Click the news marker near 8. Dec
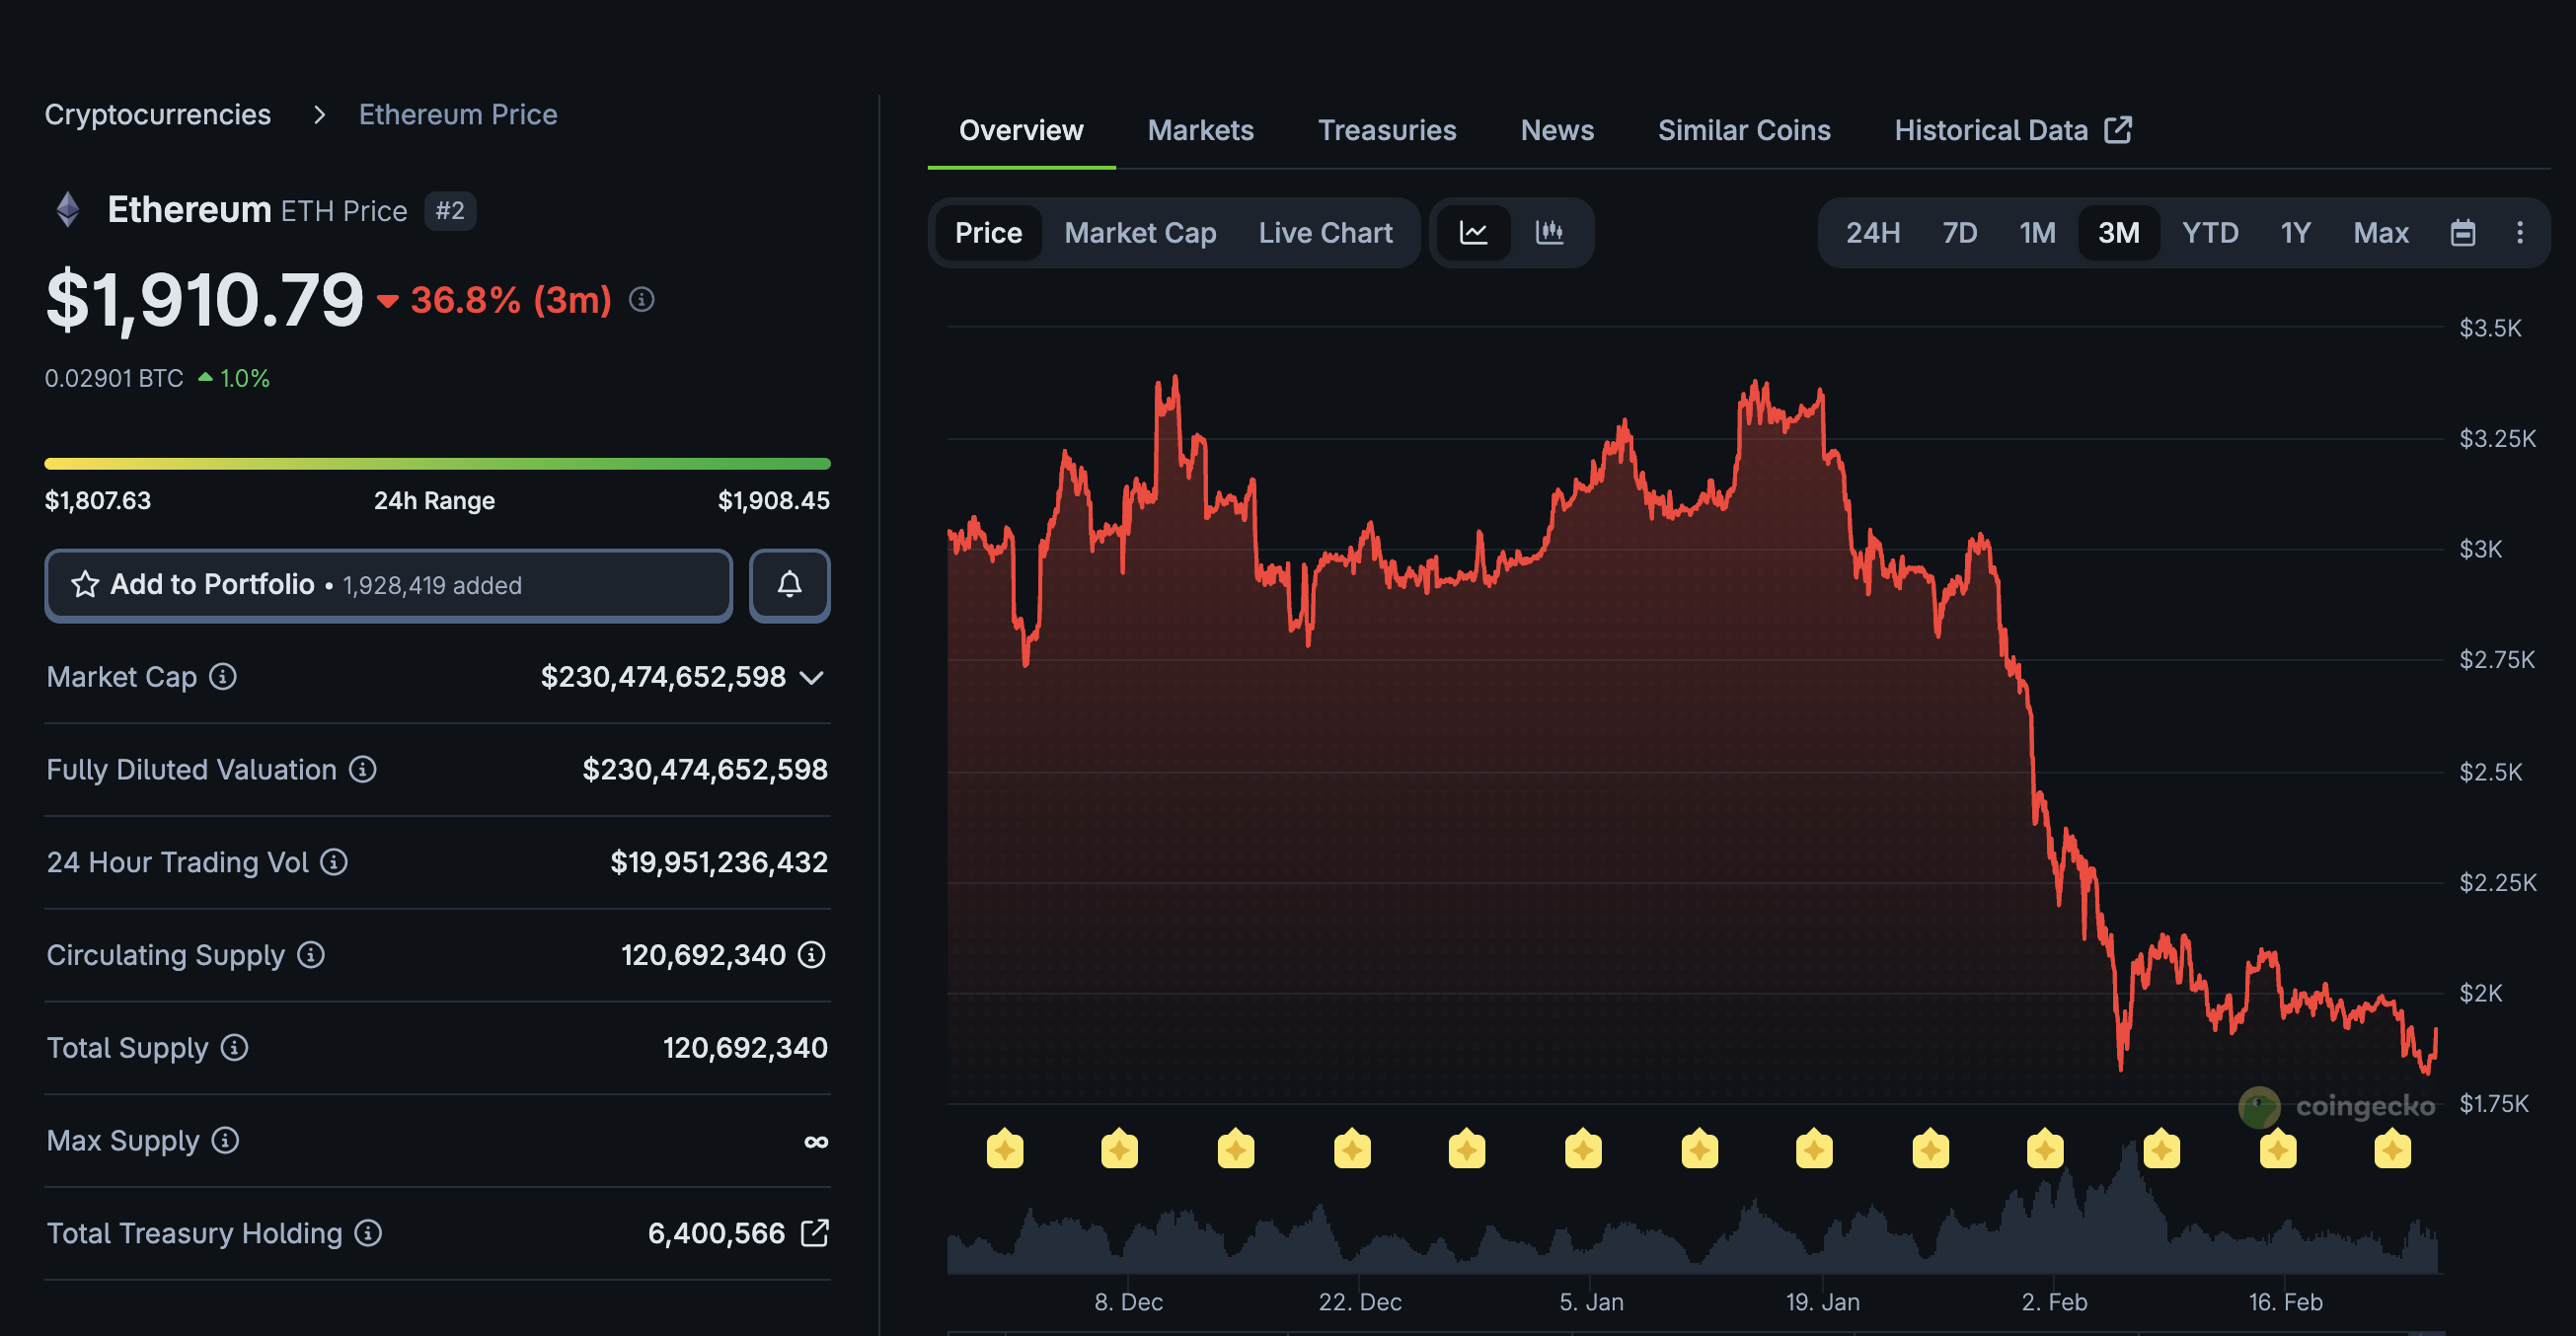2576x1336 pixels. (x=1119, y=1150)
